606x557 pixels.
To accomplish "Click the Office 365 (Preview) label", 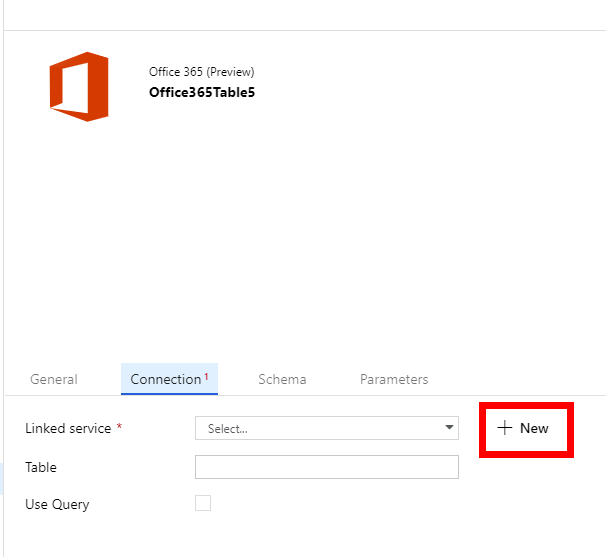I will 201,72.
